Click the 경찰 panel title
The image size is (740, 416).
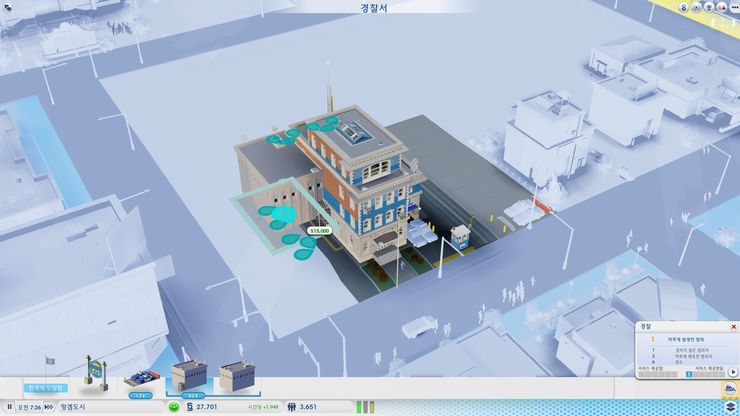point(646,326)
